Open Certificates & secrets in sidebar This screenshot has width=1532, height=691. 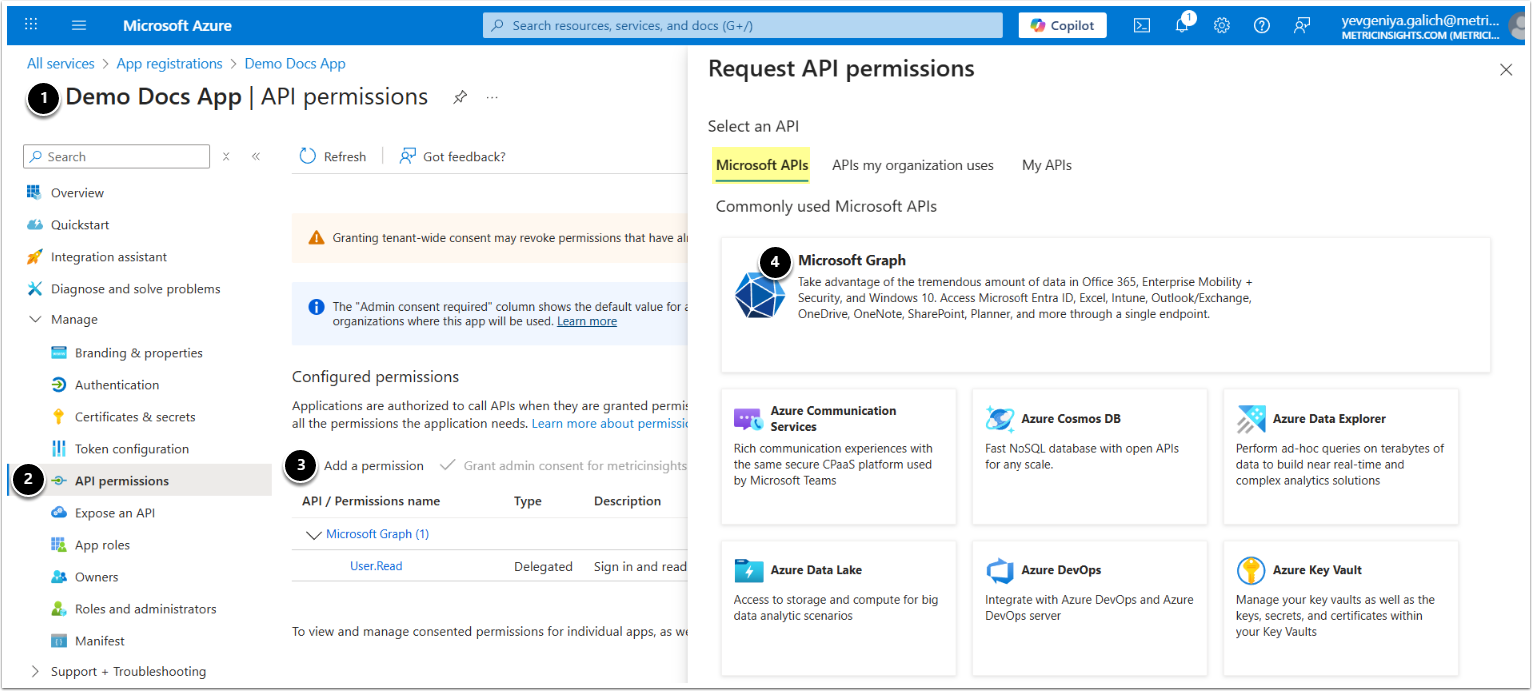[135, 417]
